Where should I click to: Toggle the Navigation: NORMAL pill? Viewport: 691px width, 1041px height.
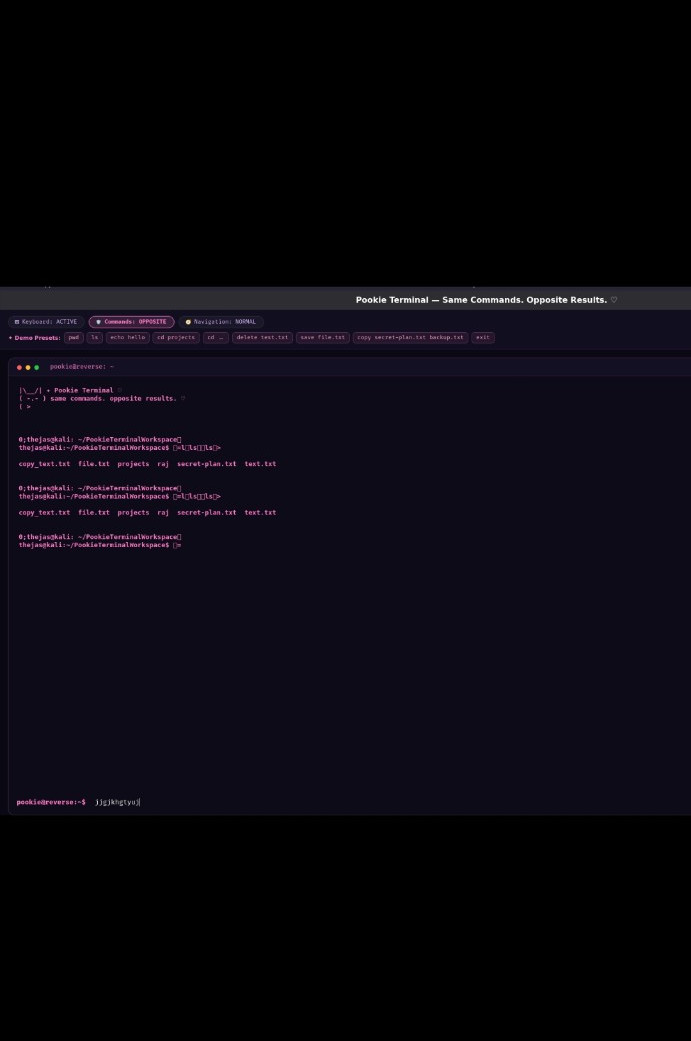pyautogui.click(x=221, y=322)
